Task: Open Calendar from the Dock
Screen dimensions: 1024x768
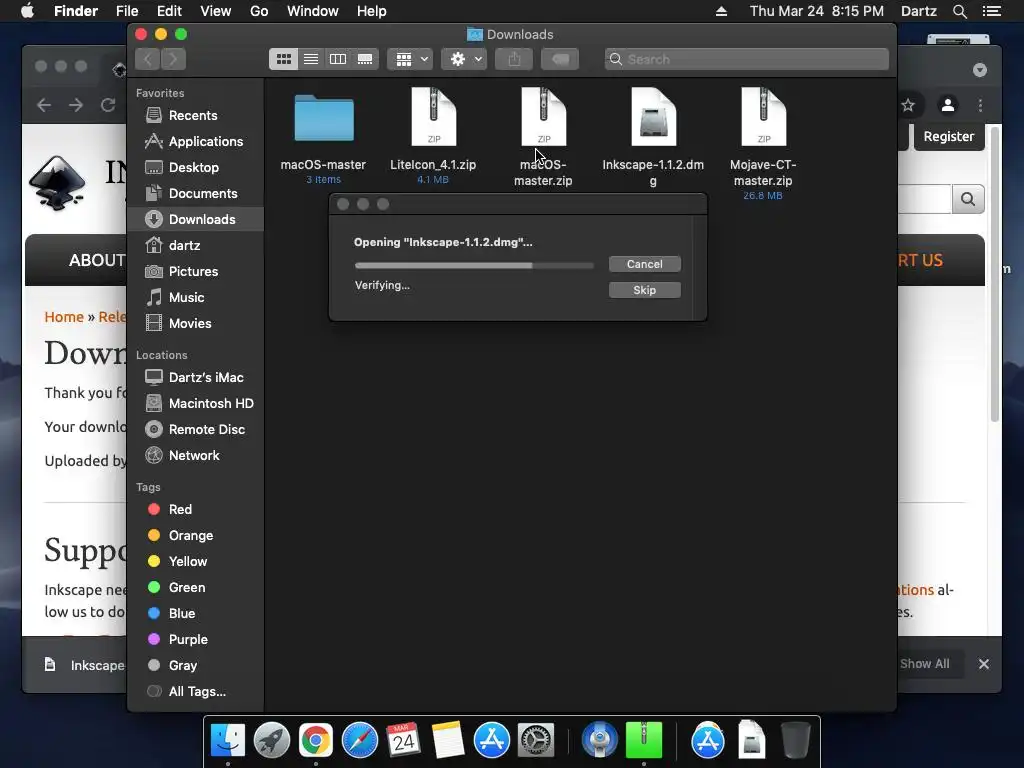Action: 404,740
